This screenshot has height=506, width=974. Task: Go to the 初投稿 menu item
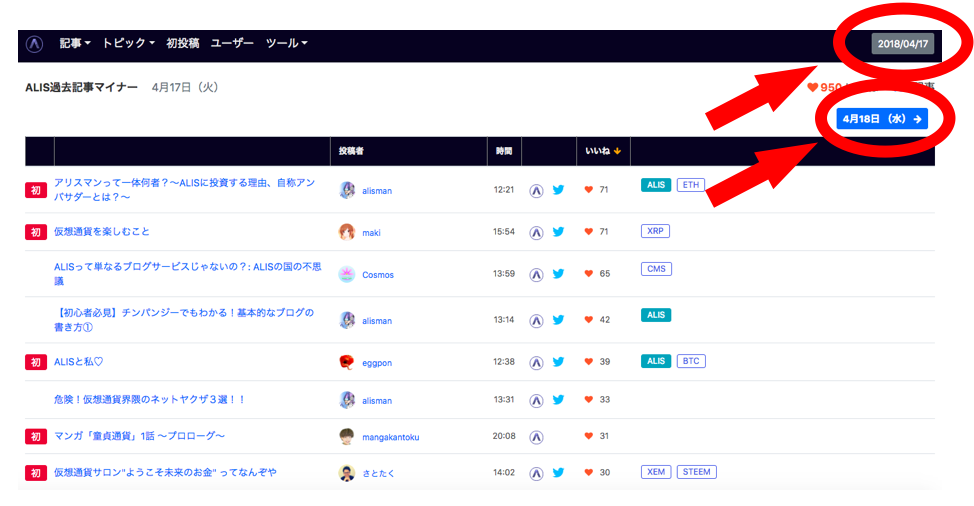pos(182,44)
